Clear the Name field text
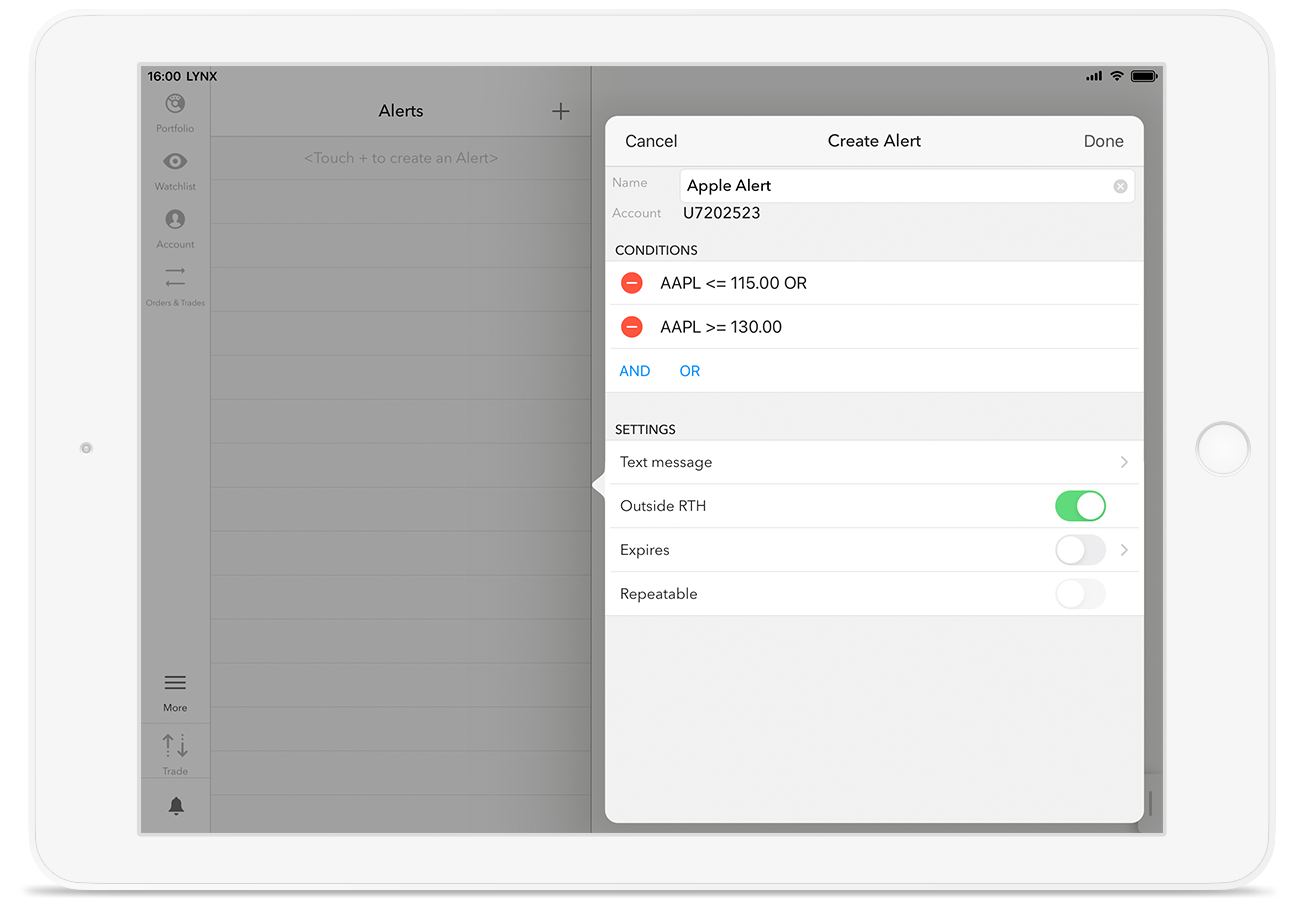 1120,186
